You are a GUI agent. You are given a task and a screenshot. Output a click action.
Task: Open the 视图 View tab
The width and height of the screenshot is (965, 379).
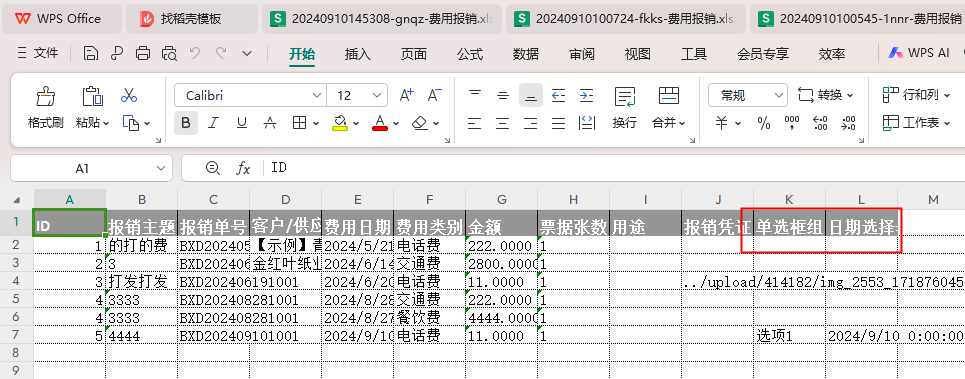pos(637,54)
